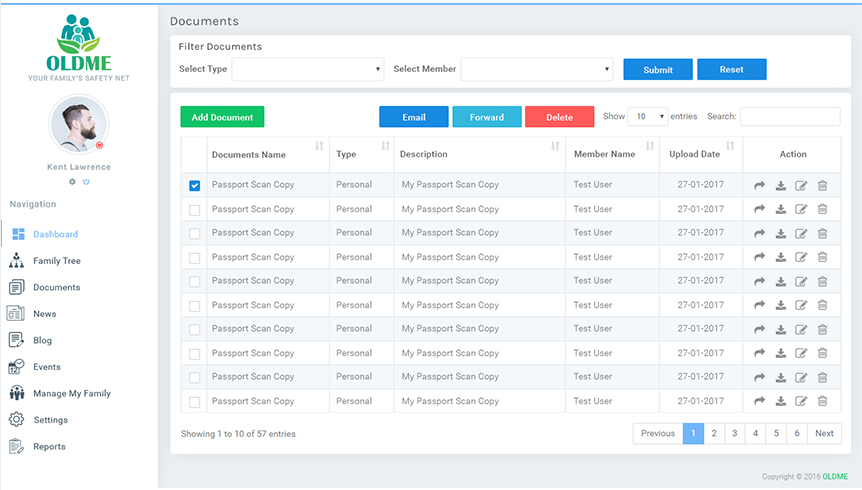862x490 pixels.
Task: Sort by Member Name column arrows
Action: click(650, 146)
